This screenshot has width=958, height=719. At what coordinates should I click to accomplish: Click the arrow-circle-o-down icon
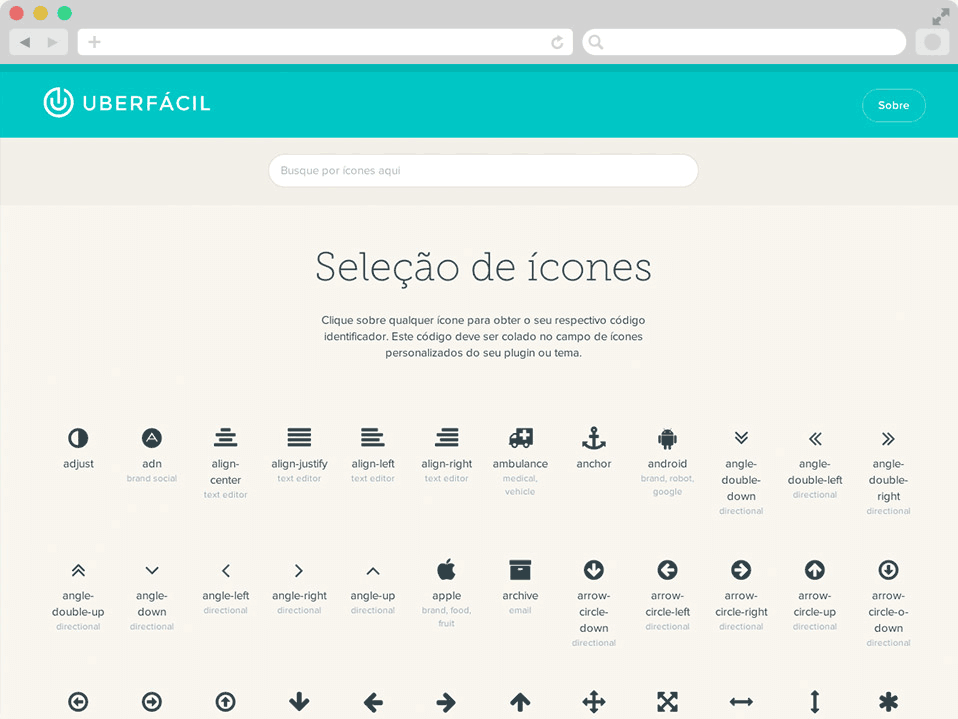(x=888, y=570)
